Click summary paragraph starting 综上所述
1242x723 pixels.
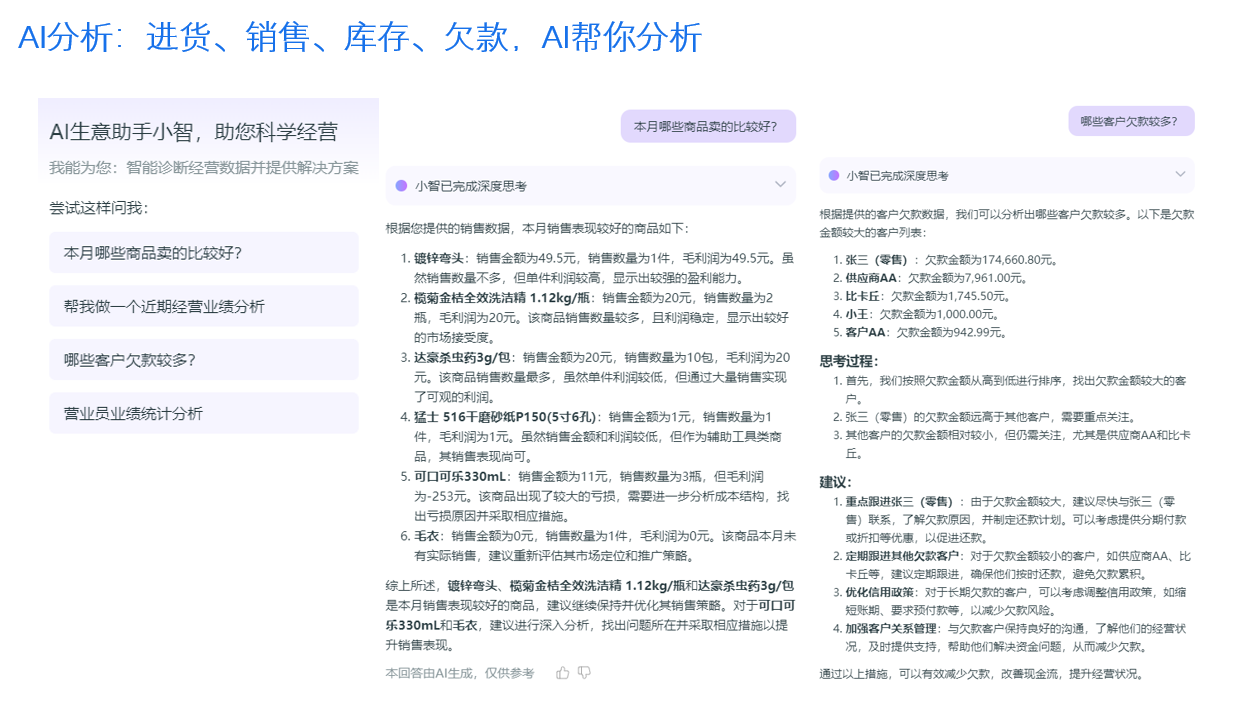pos(591,614)
